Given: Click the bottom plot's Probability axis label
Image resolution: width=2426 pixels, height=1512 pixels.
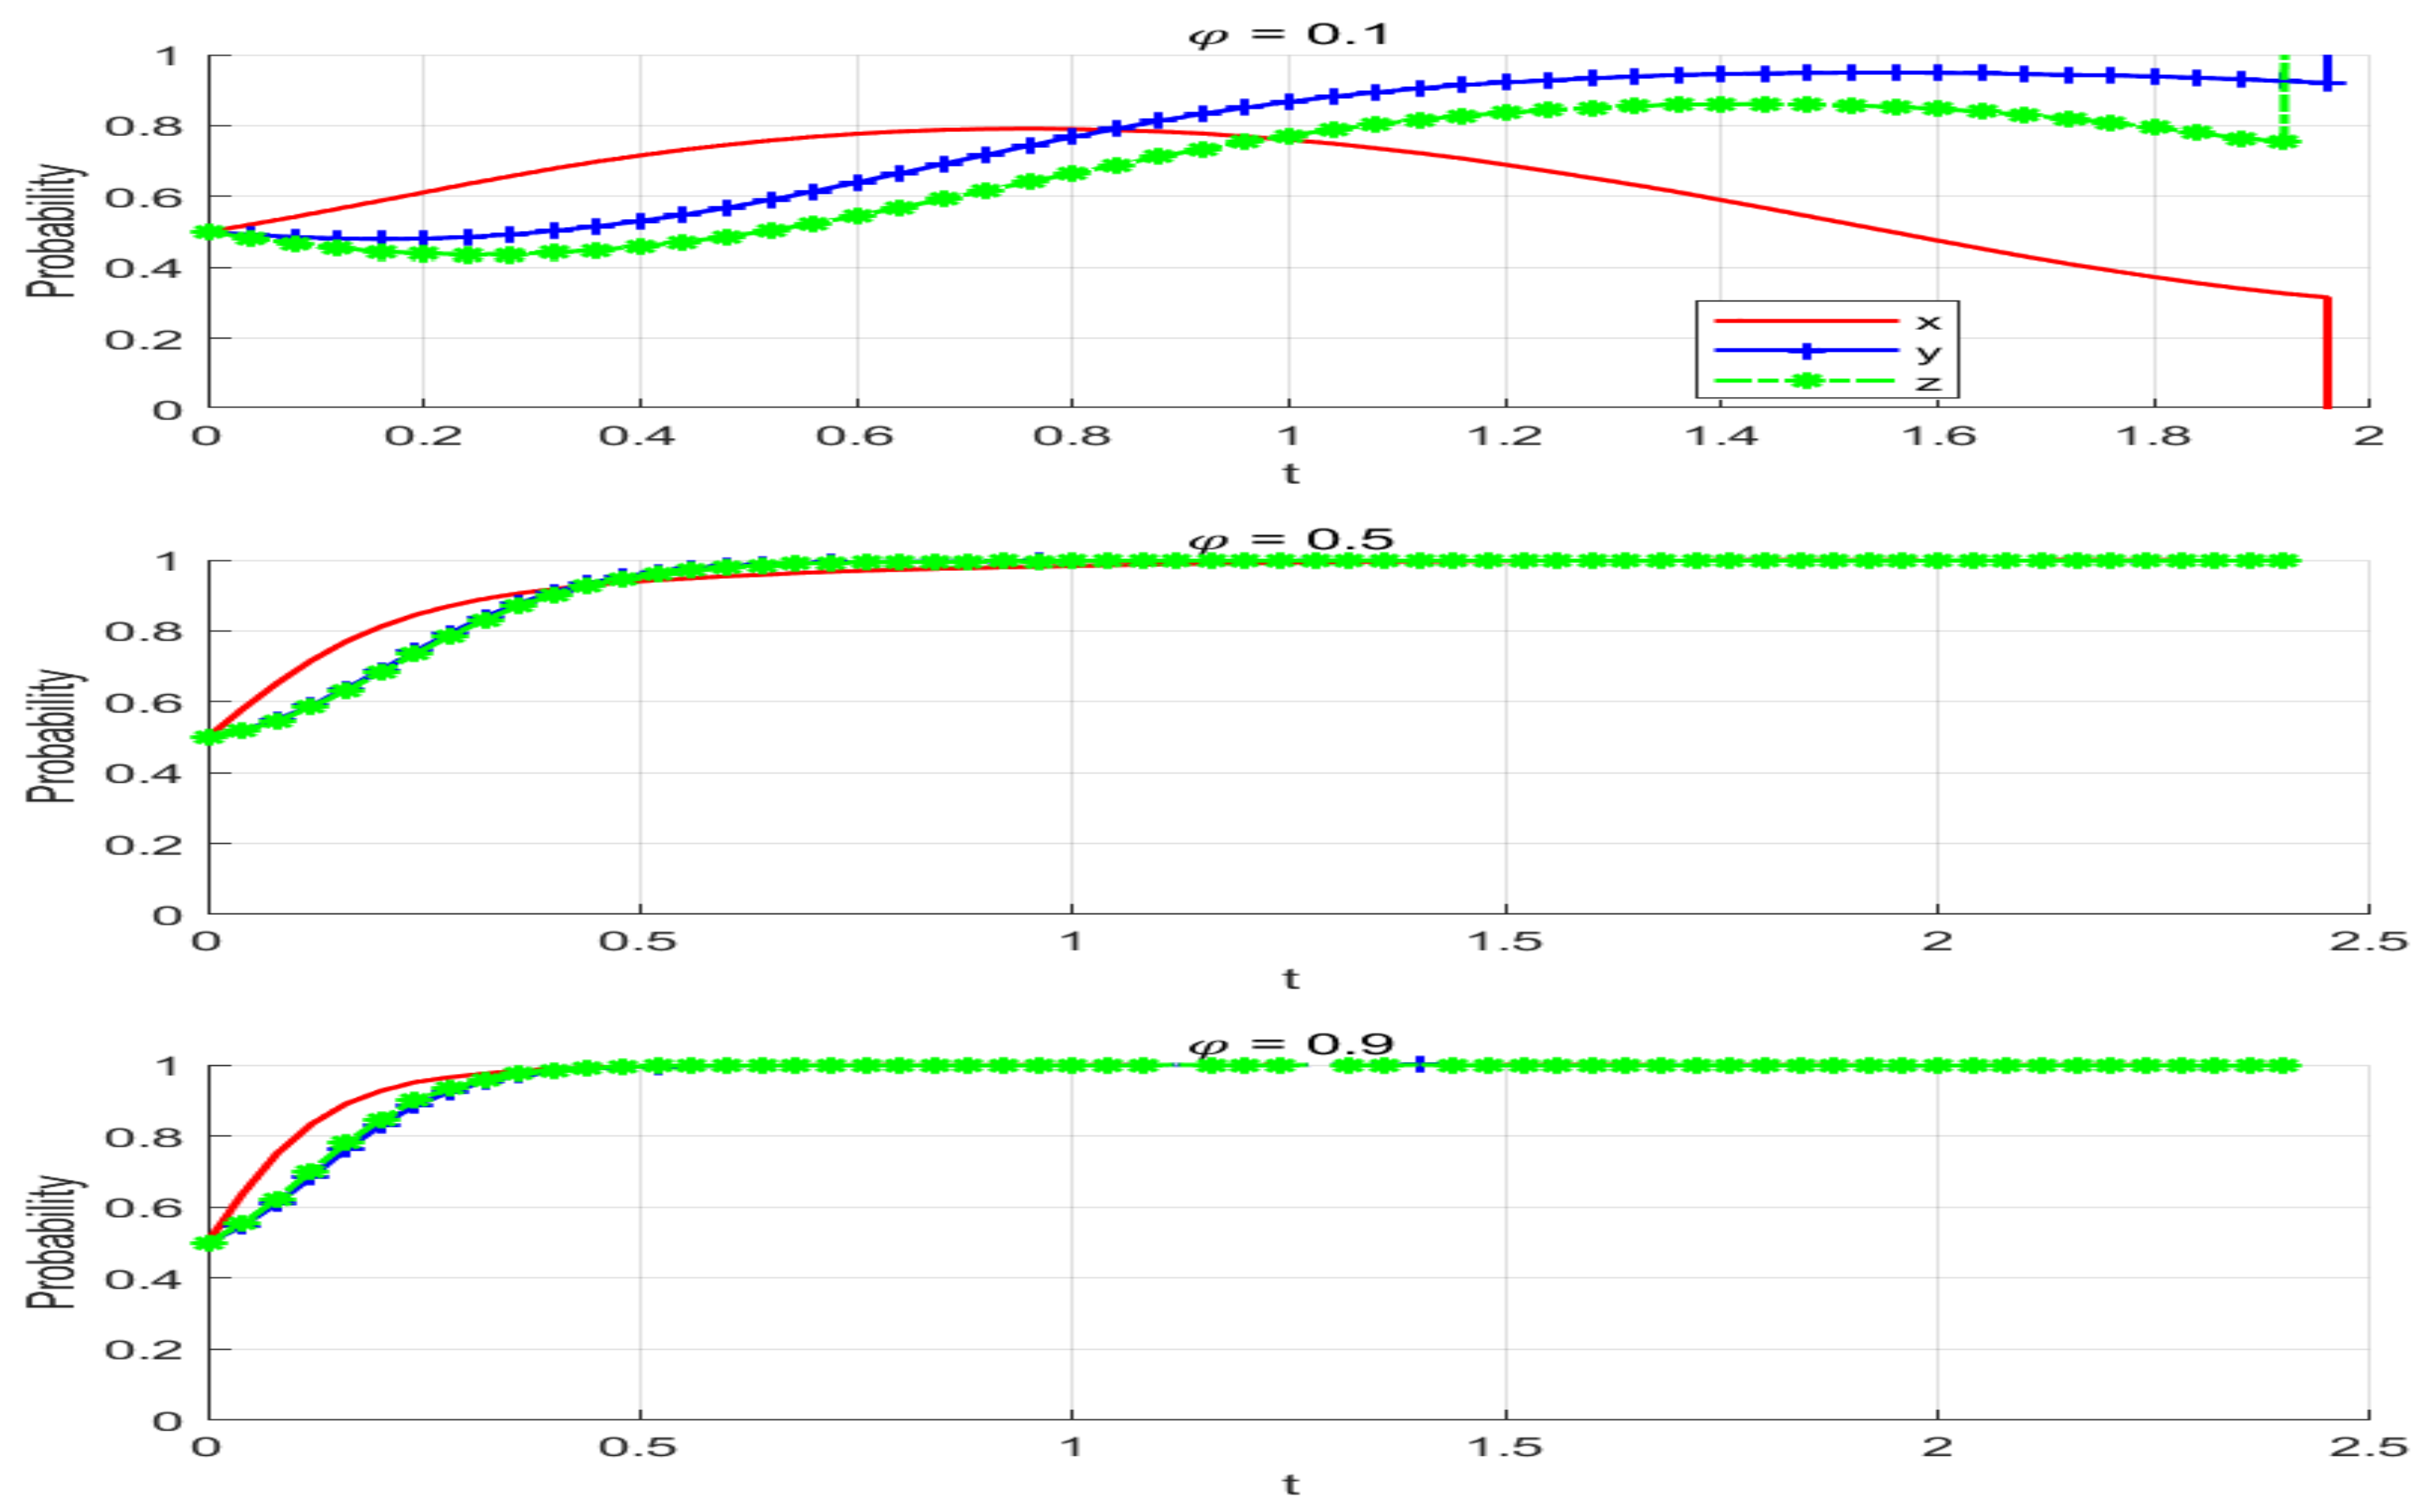Looking at the screenshot, I should pyautogui.click(x=50, y=1242).
